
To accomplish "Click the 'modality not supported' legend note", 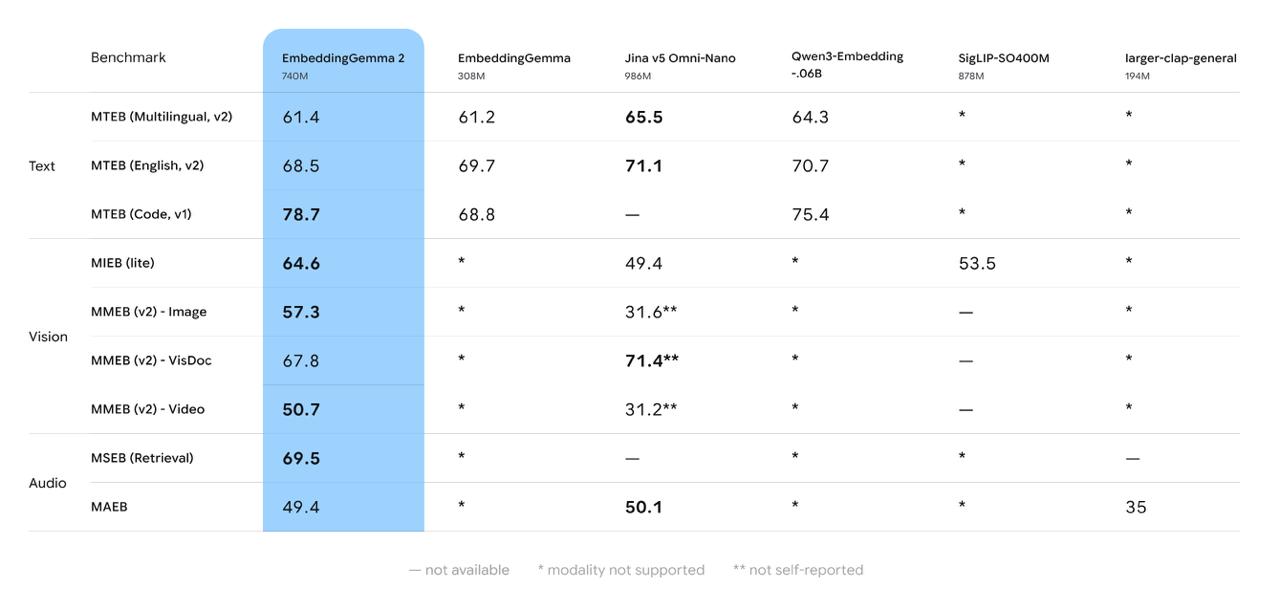I will [621, 570].
